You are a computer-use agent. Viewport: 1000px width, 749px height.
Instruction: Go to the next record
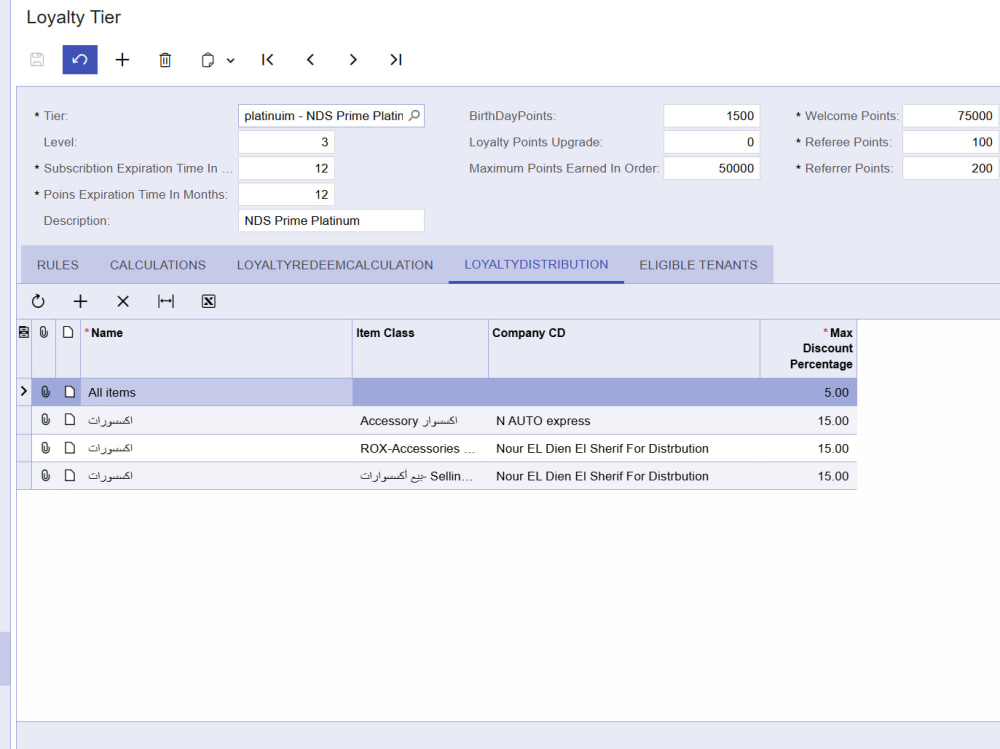point(353,60)
